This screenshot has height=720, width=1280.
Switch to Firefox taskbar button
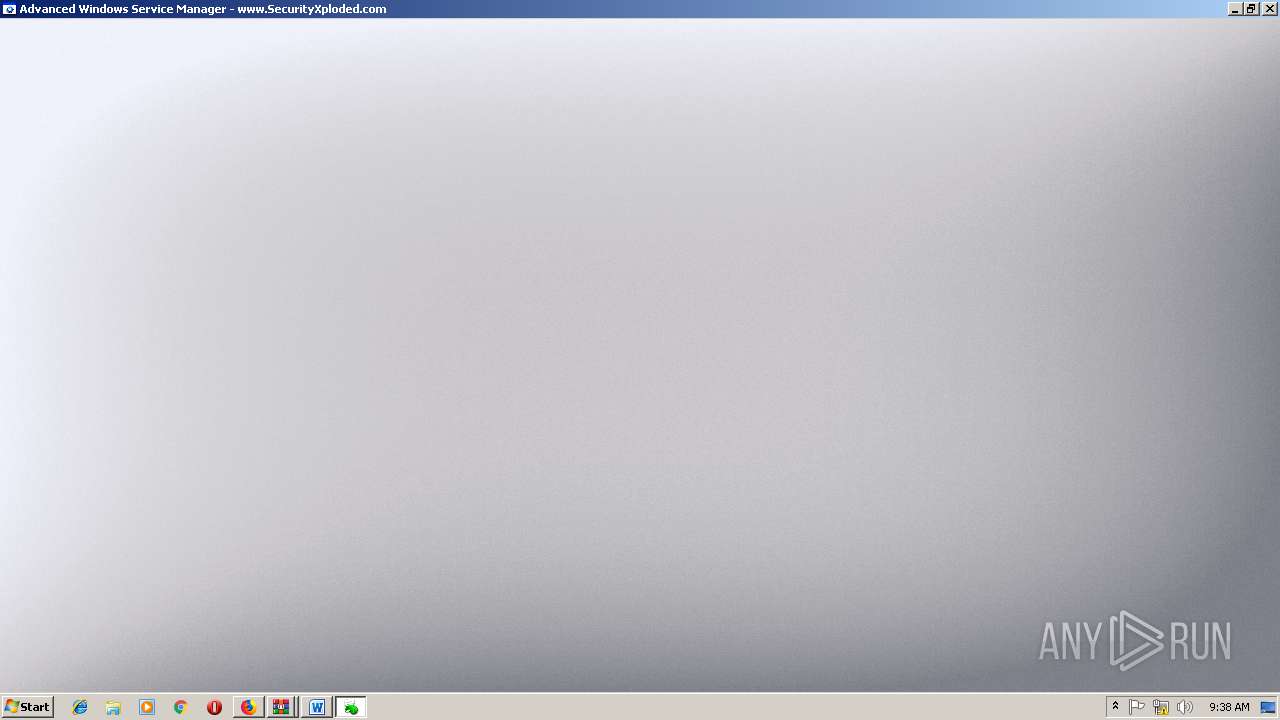point(248,707)
